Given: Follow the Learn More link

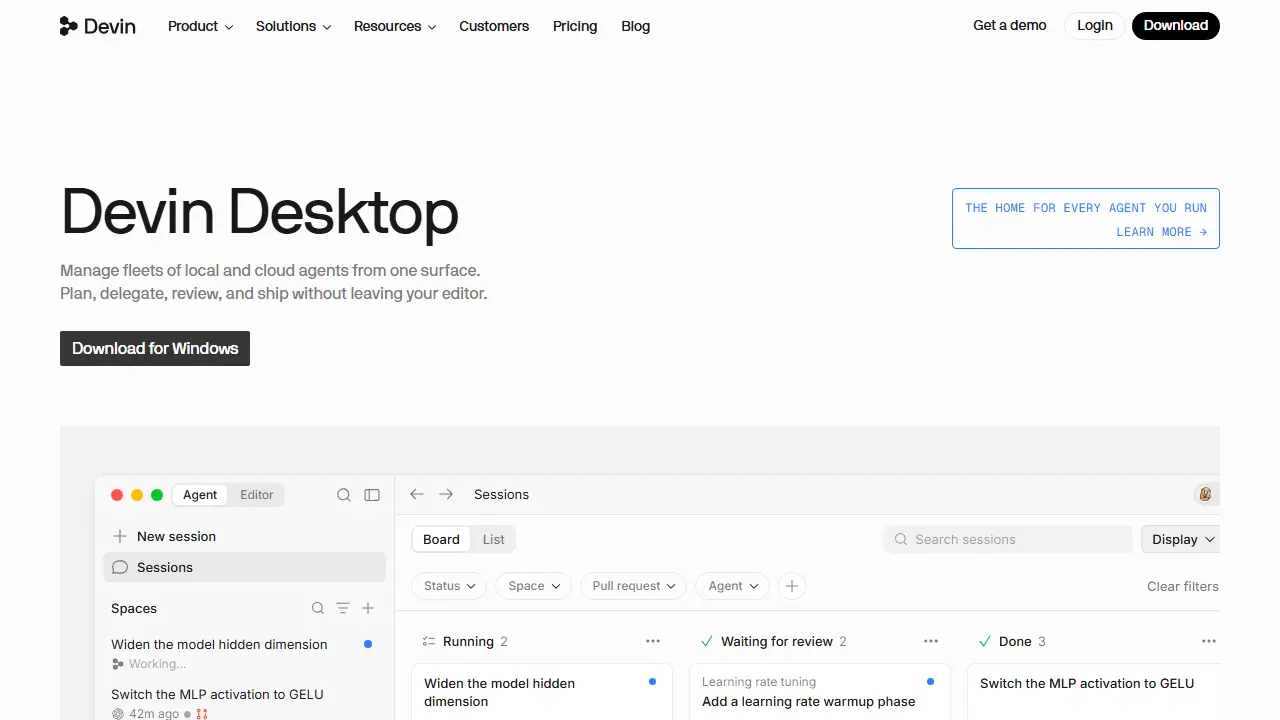Looking at the screenshot, I should point(1161,232).
